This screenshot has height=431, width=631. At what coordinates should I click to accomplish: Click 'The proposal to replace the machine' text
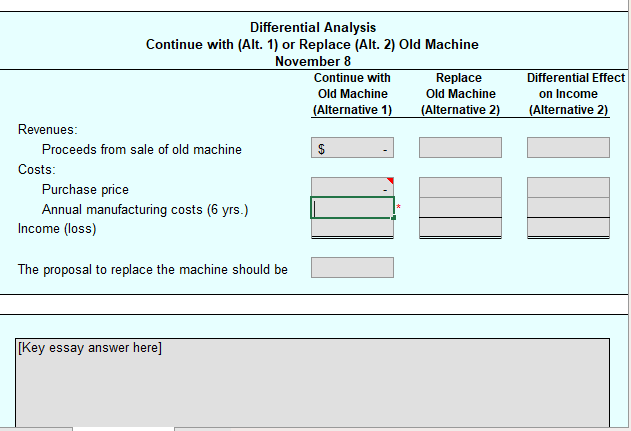(x=153, y=270)
